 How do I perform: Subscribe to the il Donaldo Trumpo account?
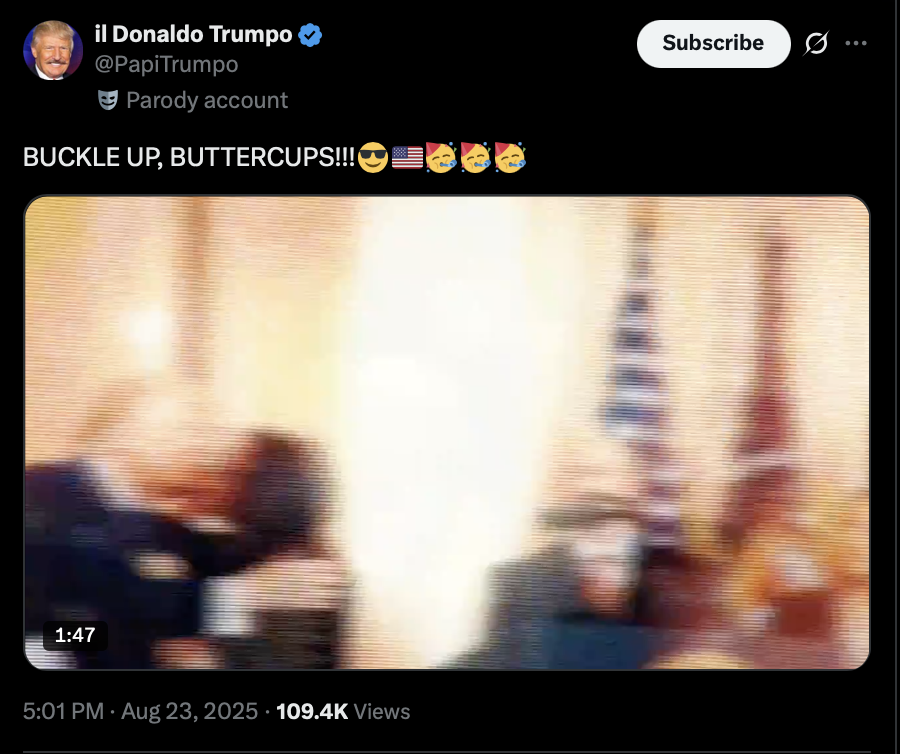point(713,44)
